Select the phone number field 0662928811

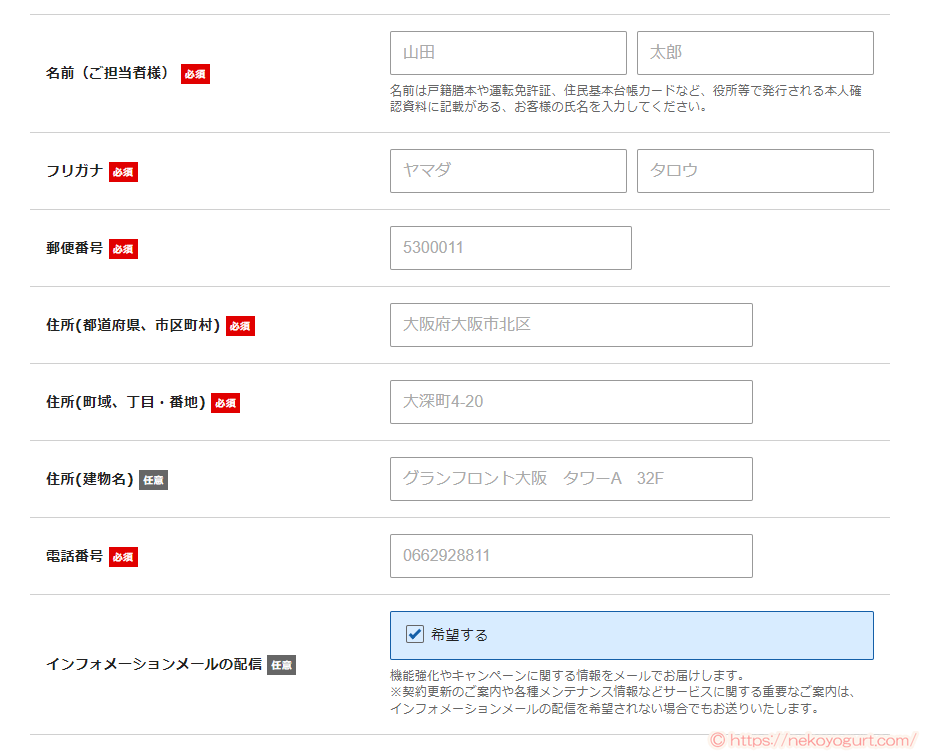571,556
